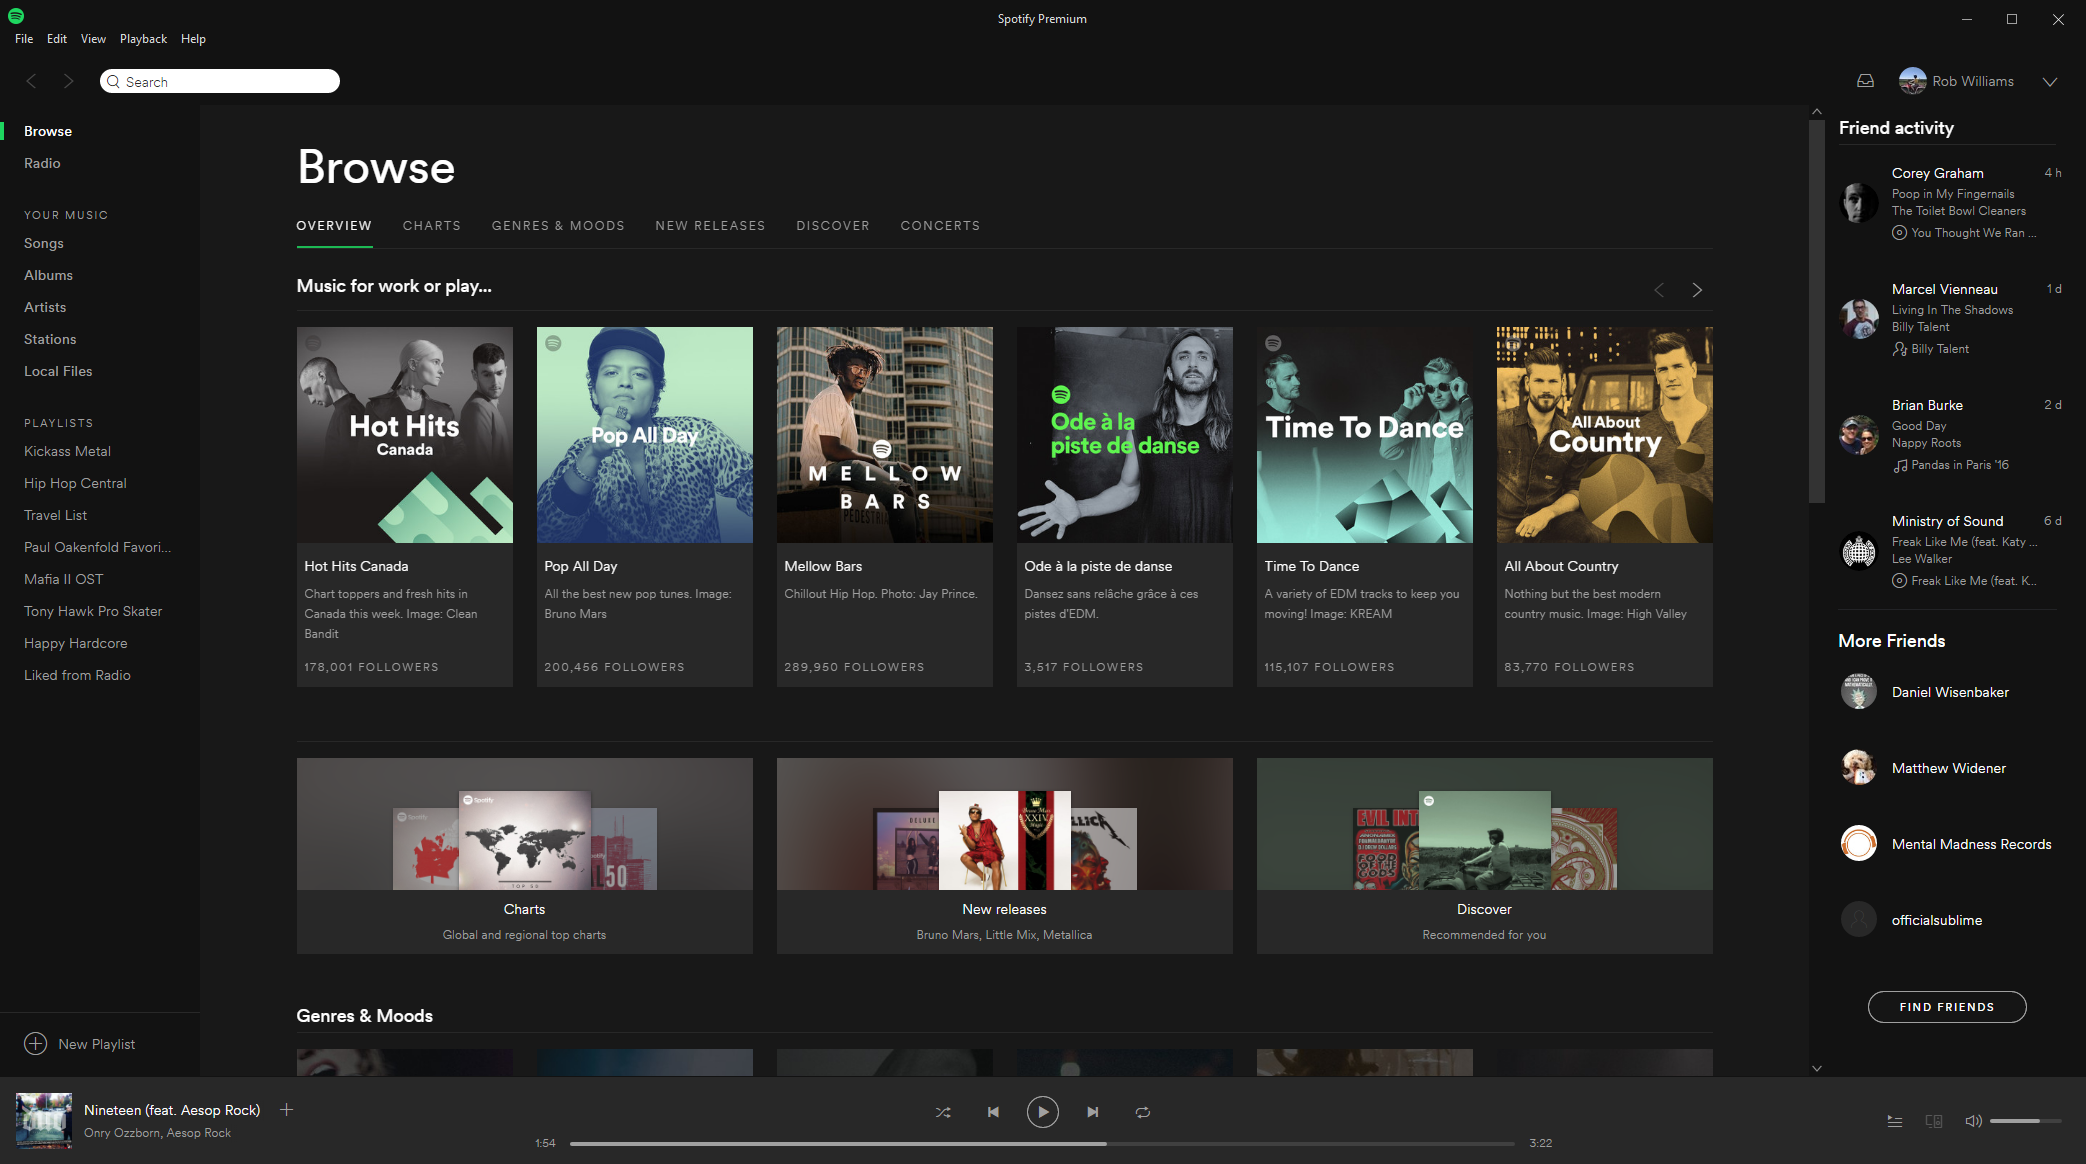Save Nineteen track with the plus icon
The height and width of the screenshot is (1164, 2086).
point(286,1109)
